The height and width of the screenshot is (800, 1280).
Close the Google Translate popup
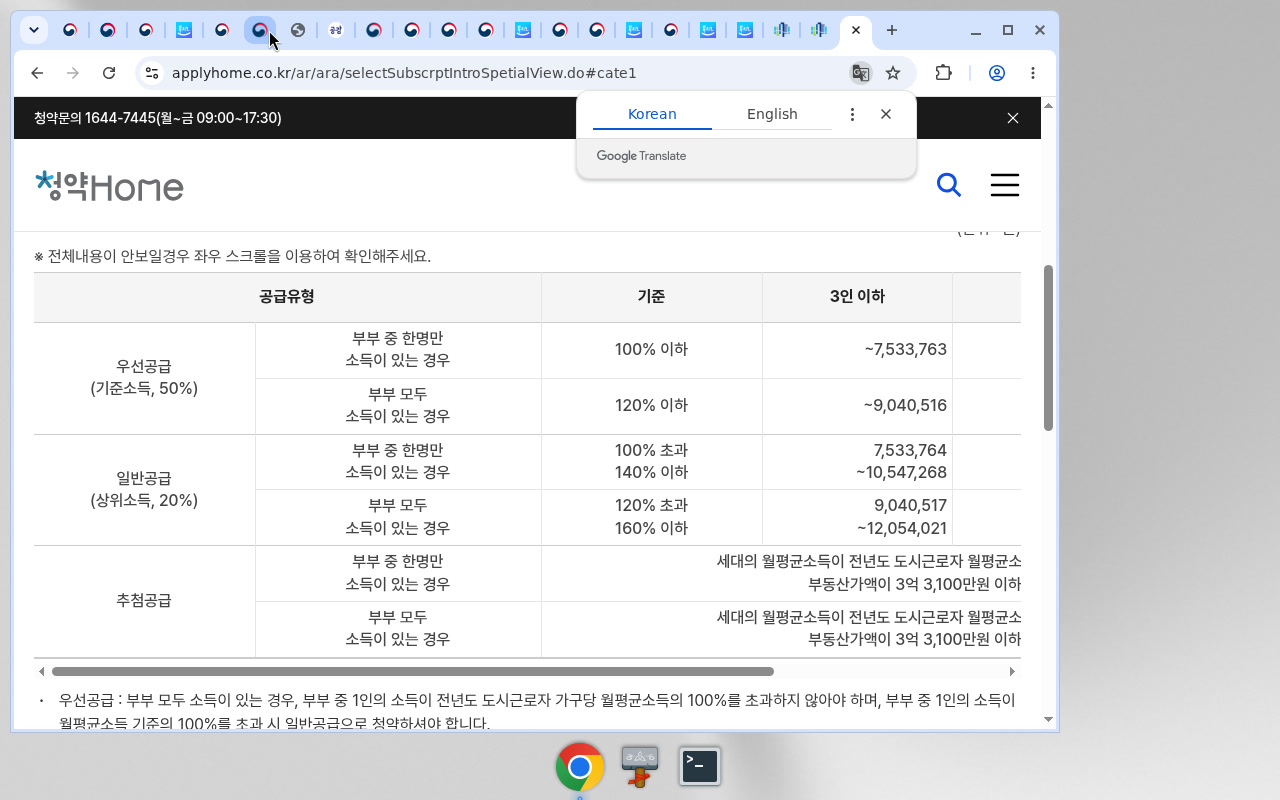tap(886, 114)
